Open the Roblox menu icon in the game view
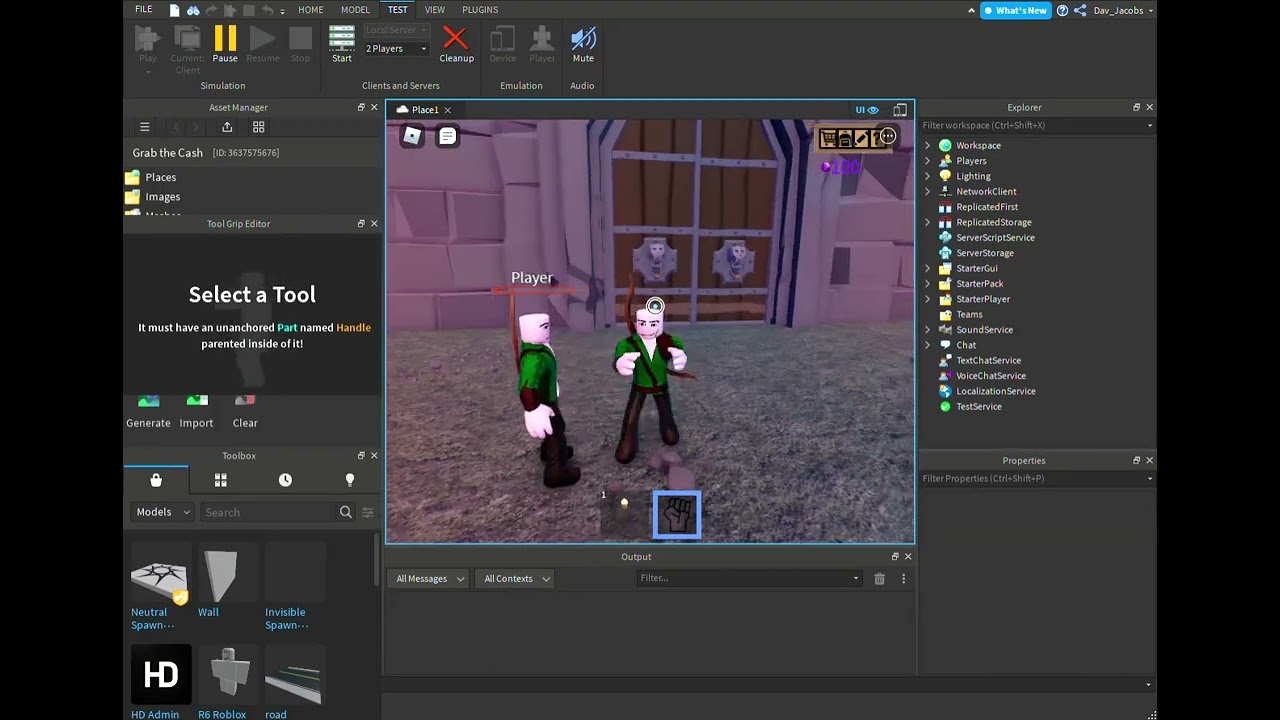The image size is (1280, 720). pyautogui.click(x=412, y=136)
